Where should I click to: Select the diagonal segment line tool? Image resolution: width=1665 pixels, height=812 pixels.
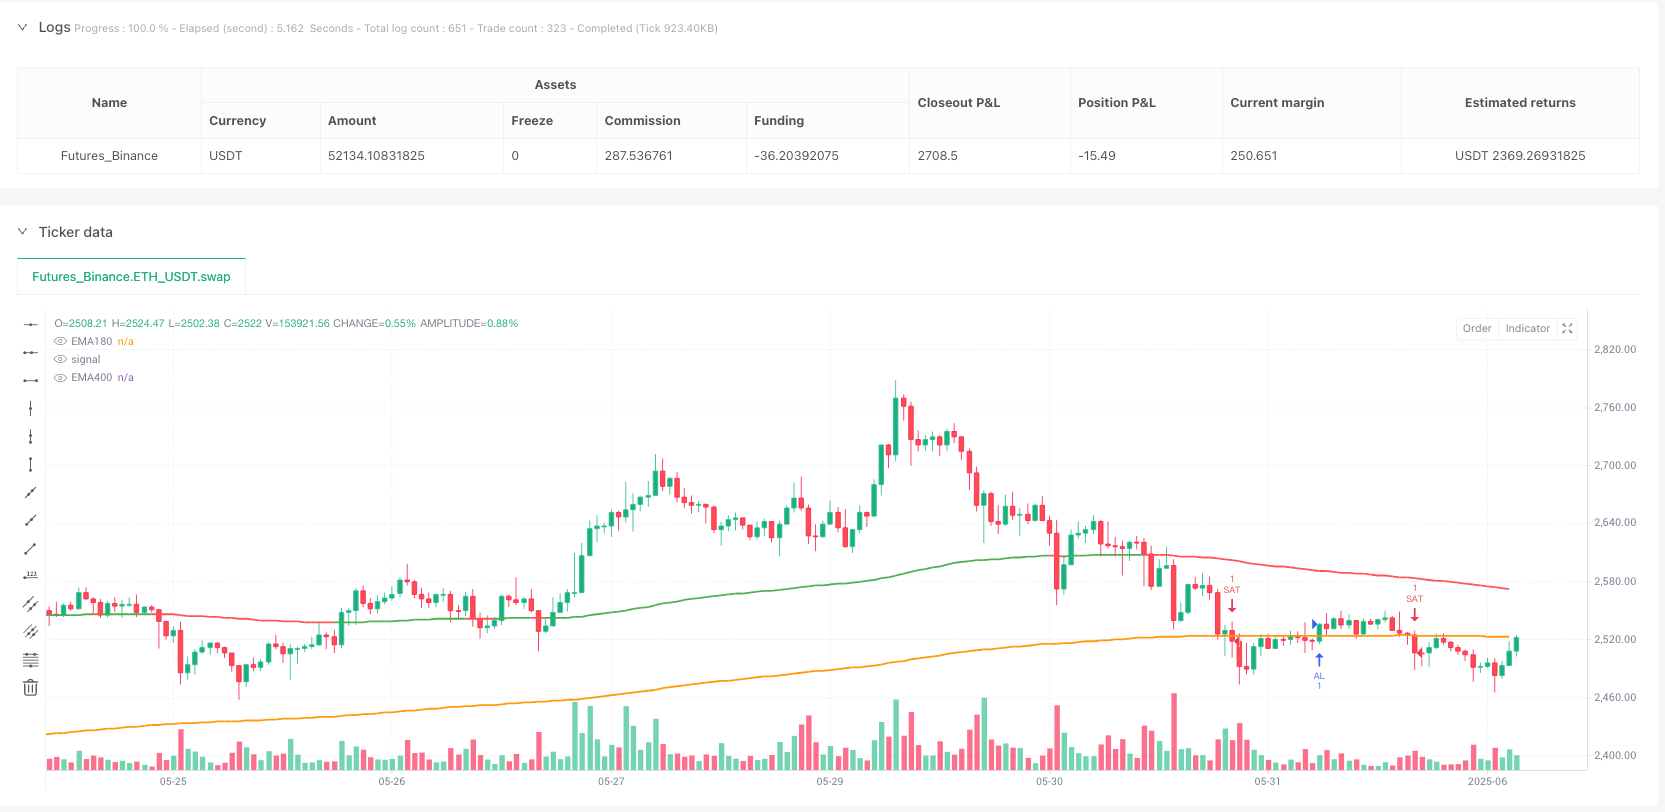pos(31,548)
